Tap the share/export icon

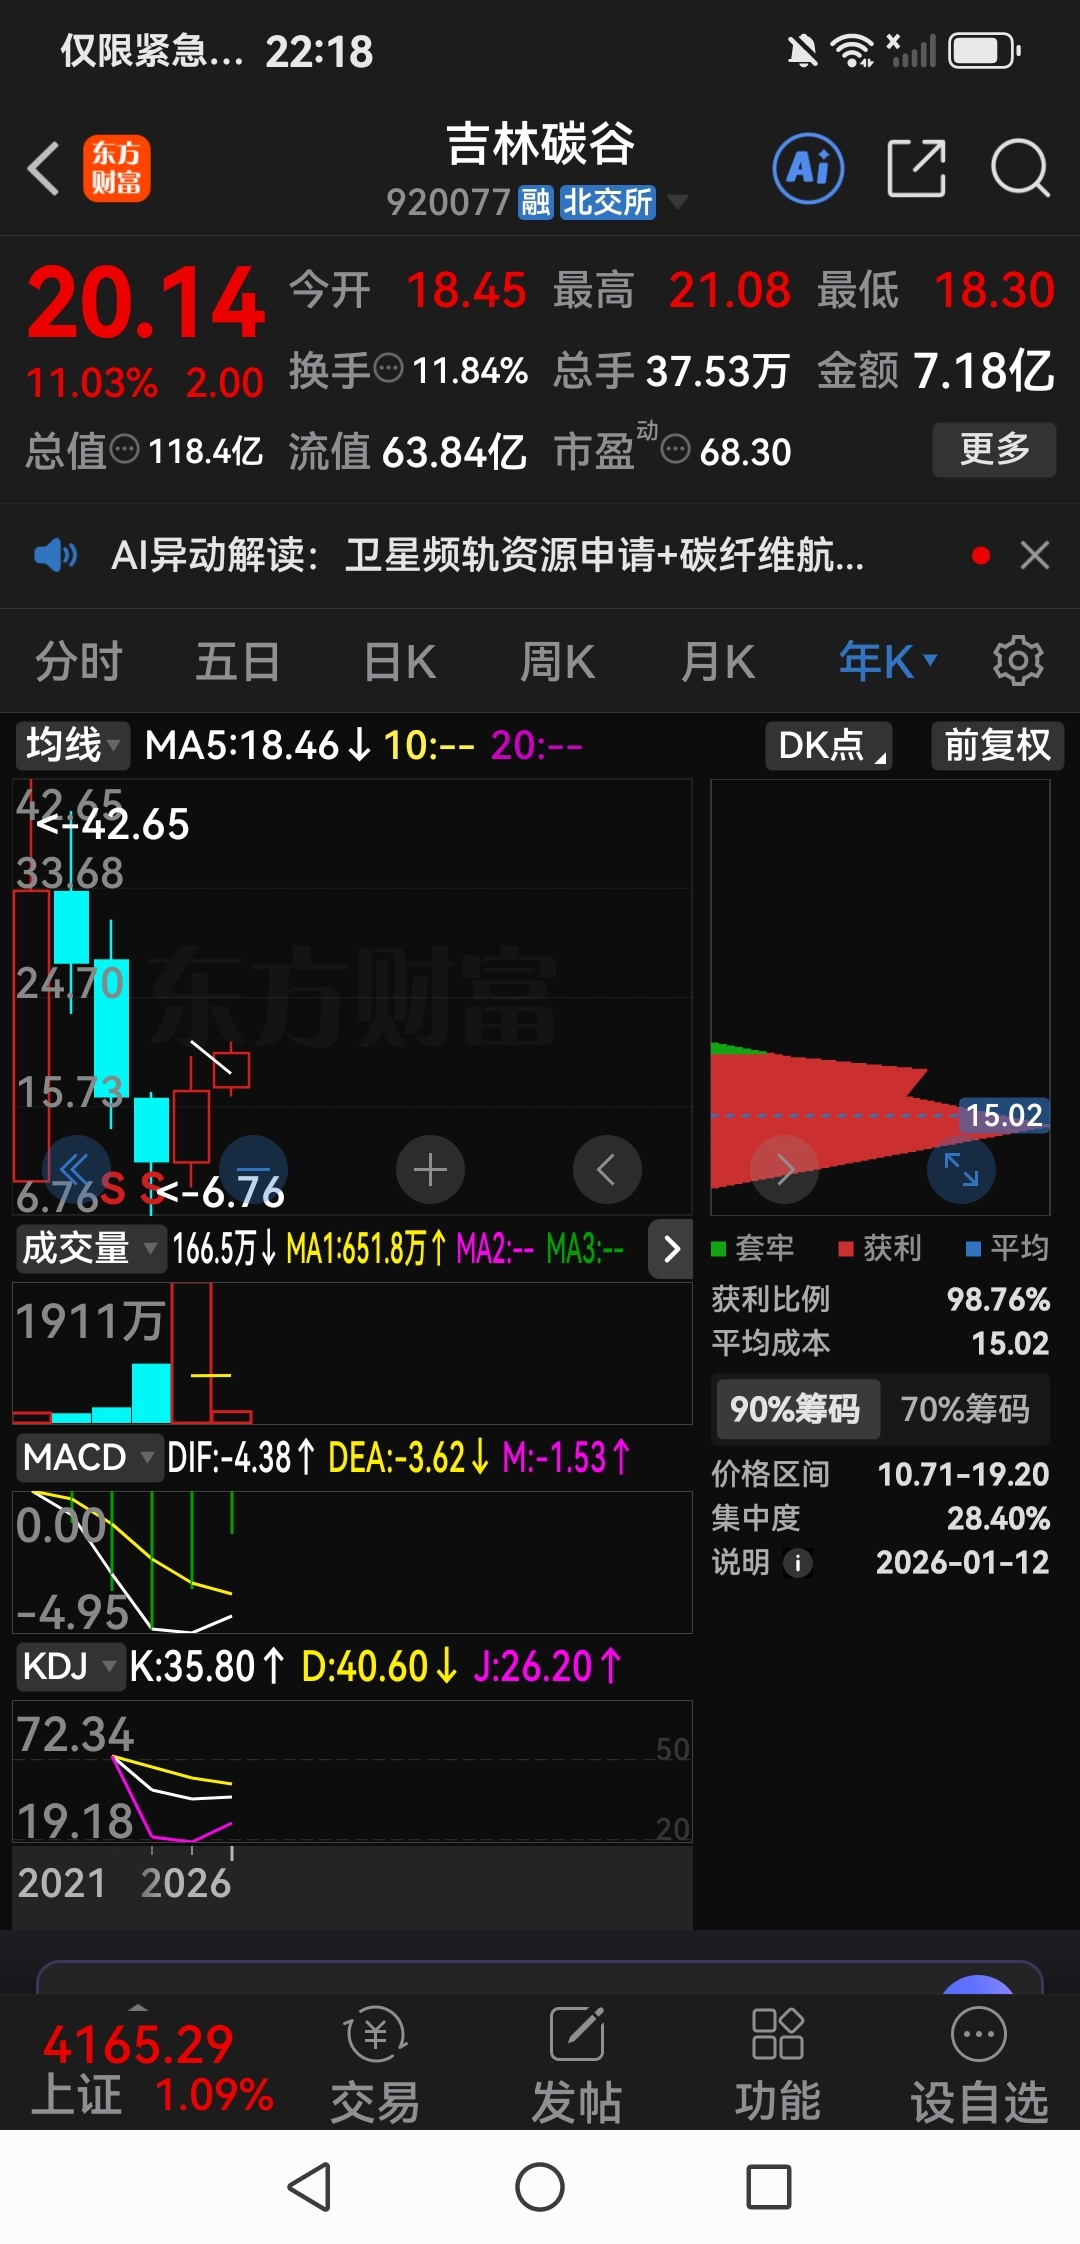pyautogui.click(x=917, y=168)
